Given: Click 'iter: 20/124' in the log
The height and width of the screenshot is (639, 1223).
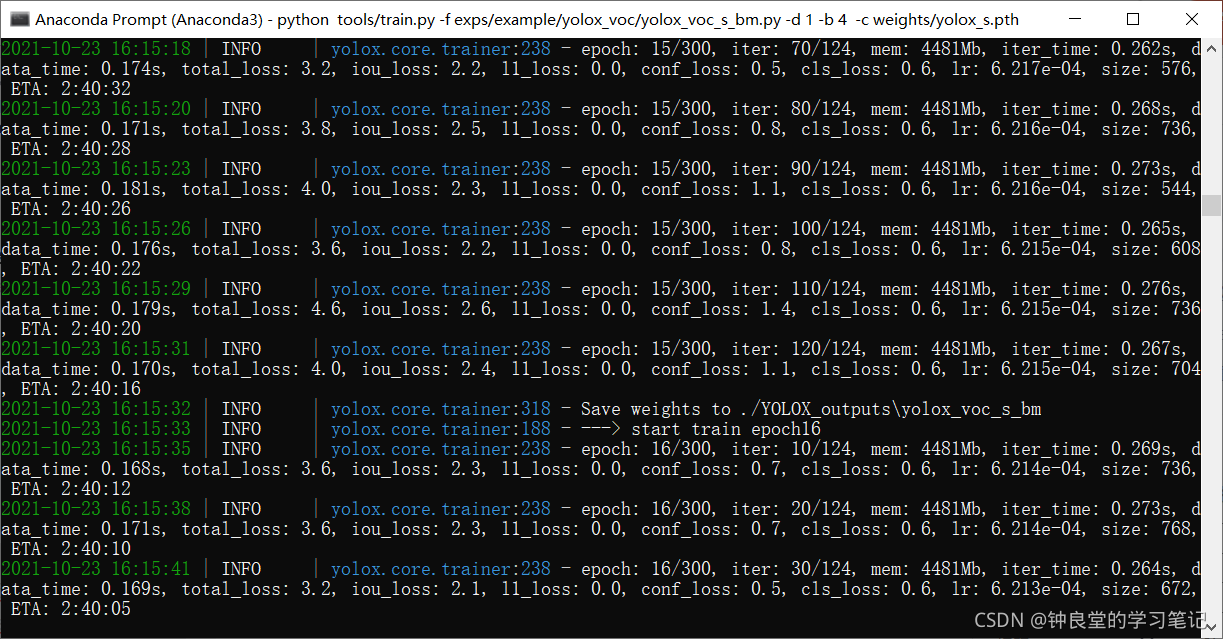Looking at the screenshot, I should (x=791, y=509).
